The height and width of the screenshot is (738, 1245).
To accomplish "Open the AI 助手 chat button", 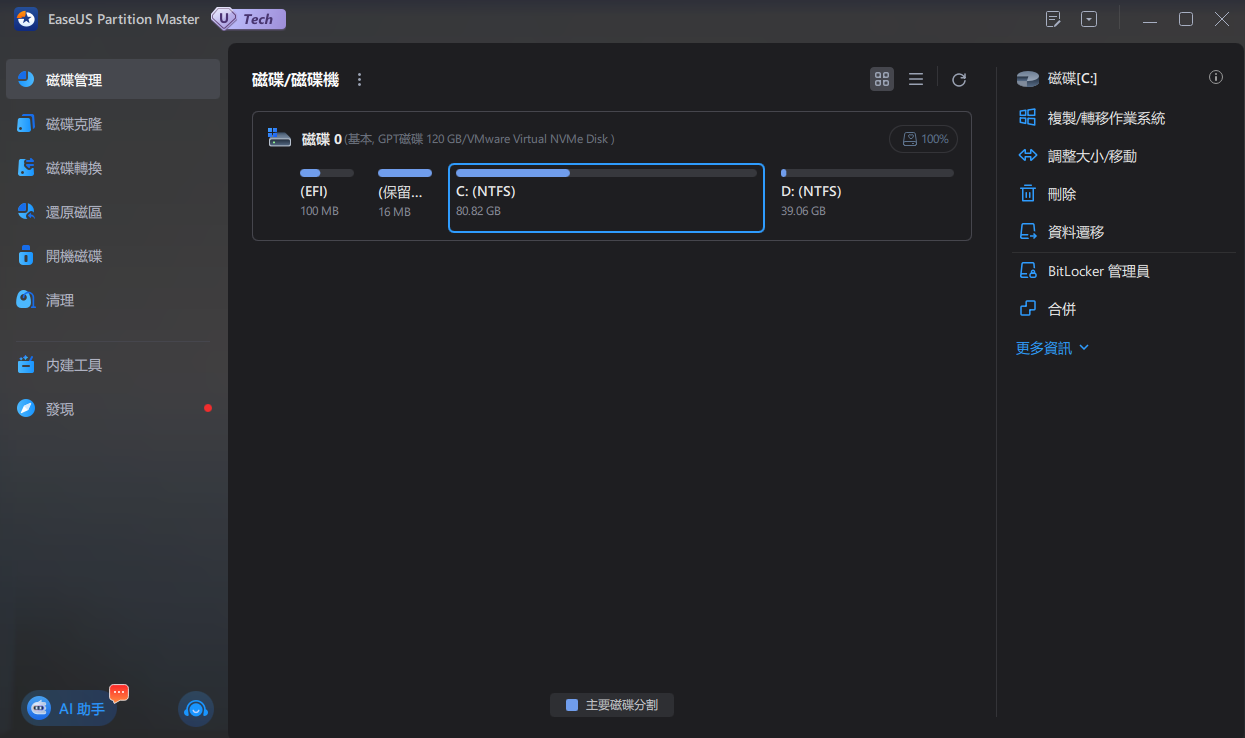I will pos(69,708).
